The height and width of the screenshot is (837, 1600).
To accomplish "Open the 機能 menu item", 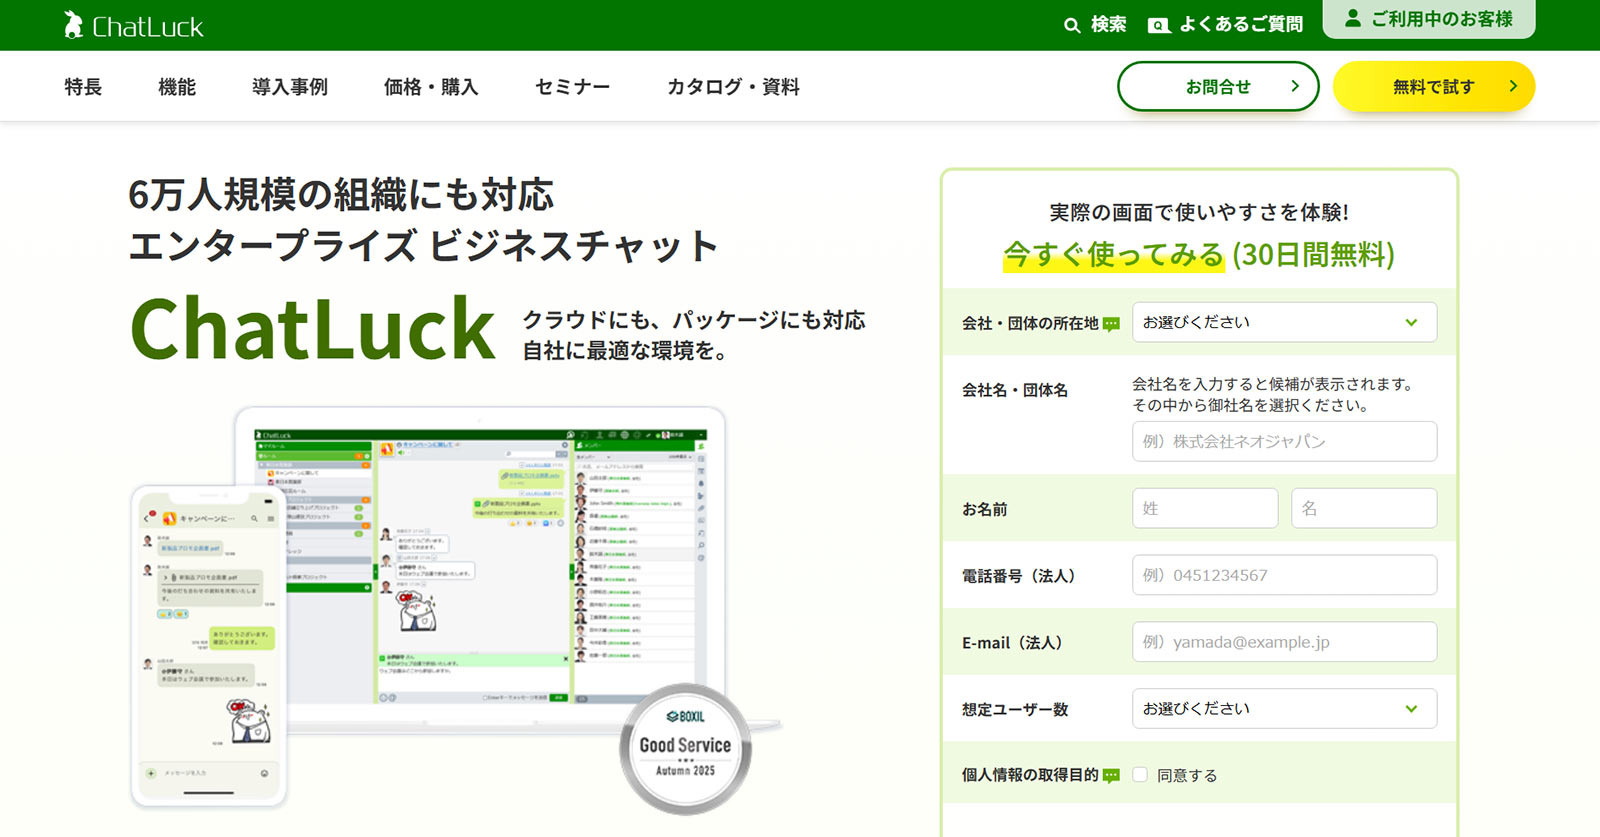I will coord(177,87).
